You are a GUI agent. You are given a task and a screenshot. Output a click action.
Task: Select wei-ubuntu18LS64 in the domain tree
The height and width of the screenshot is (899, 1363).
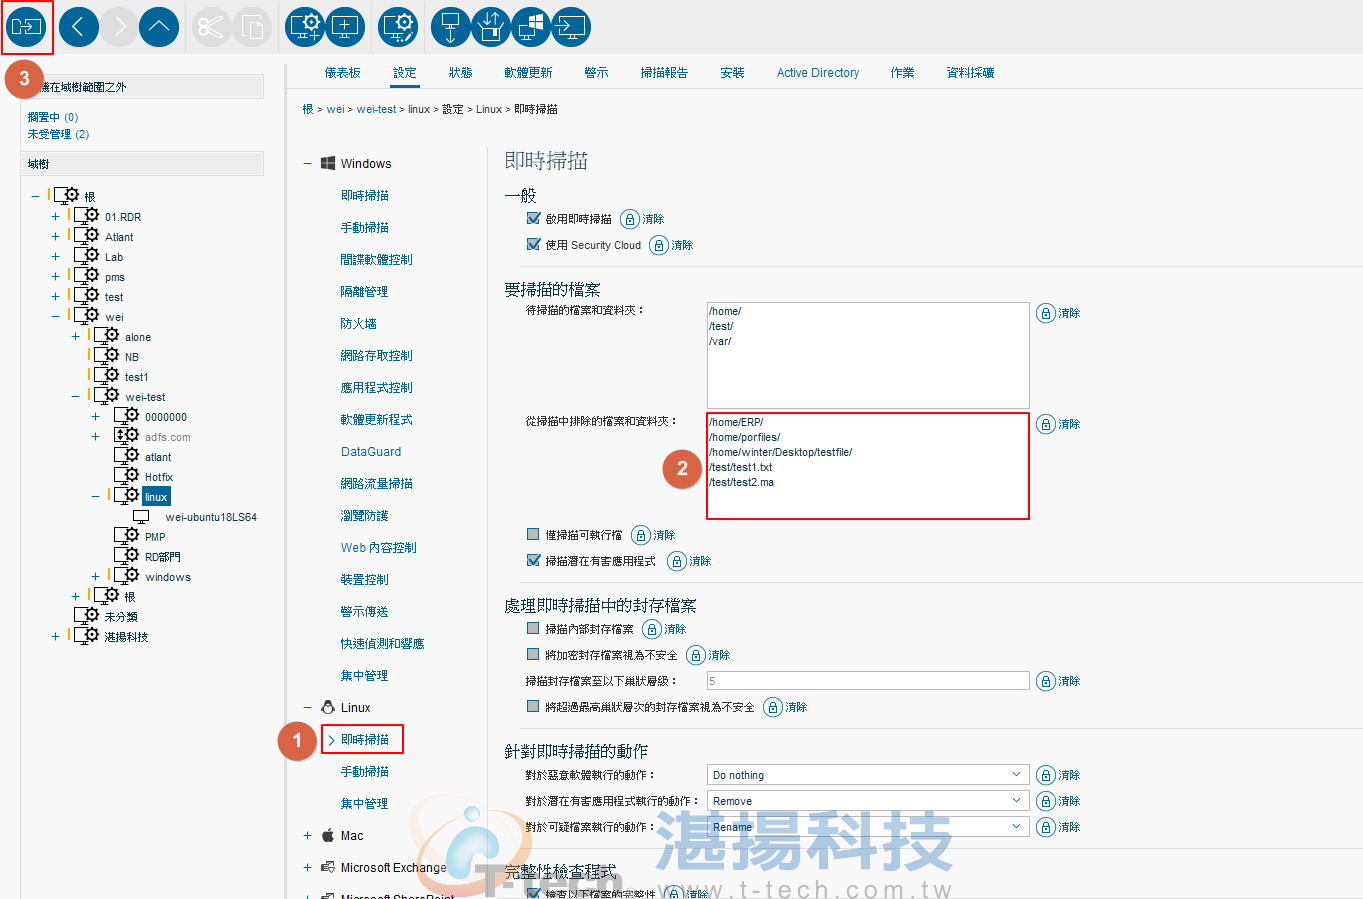click(210, 517)
